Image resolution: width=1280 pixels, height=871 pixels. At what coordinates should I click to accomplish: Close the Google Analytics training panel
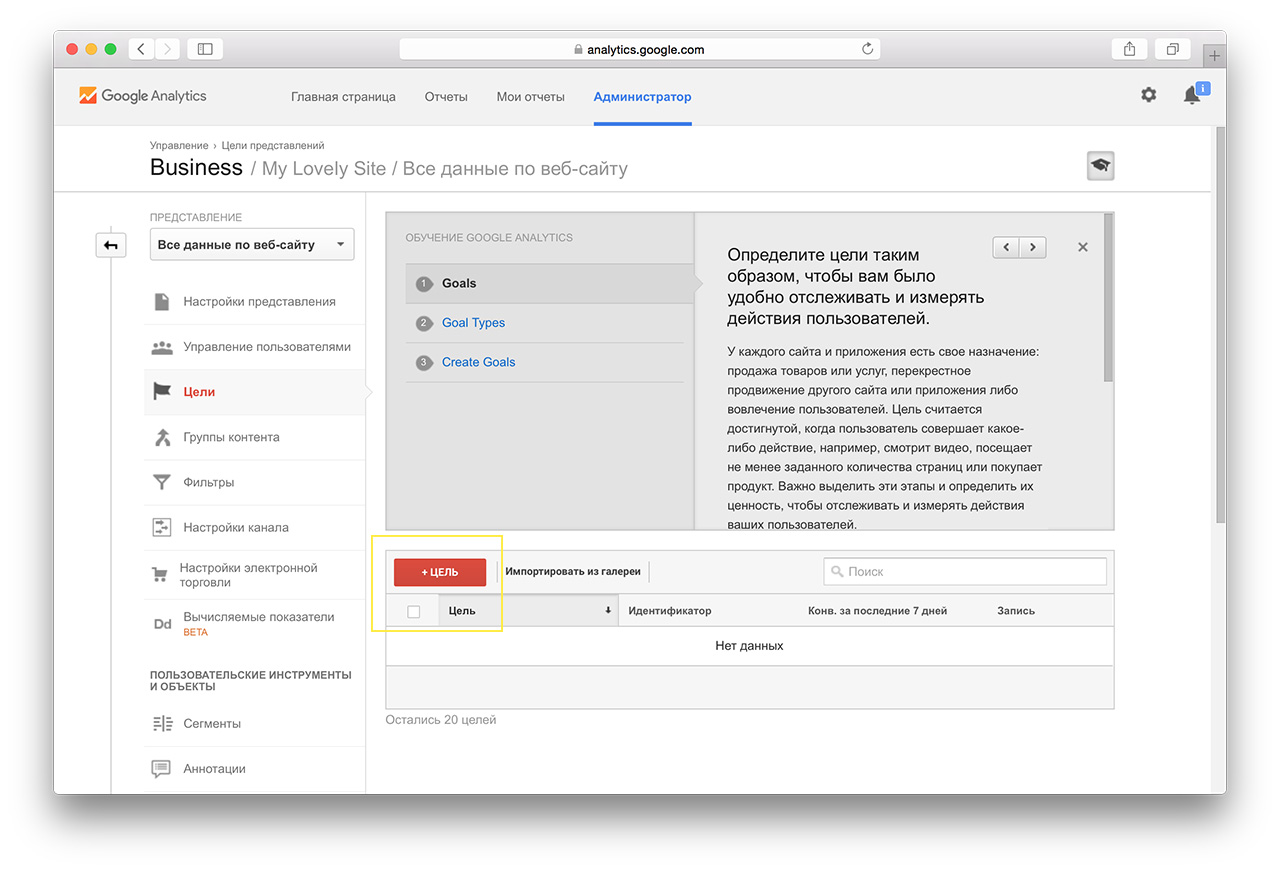pos(1082,247)
